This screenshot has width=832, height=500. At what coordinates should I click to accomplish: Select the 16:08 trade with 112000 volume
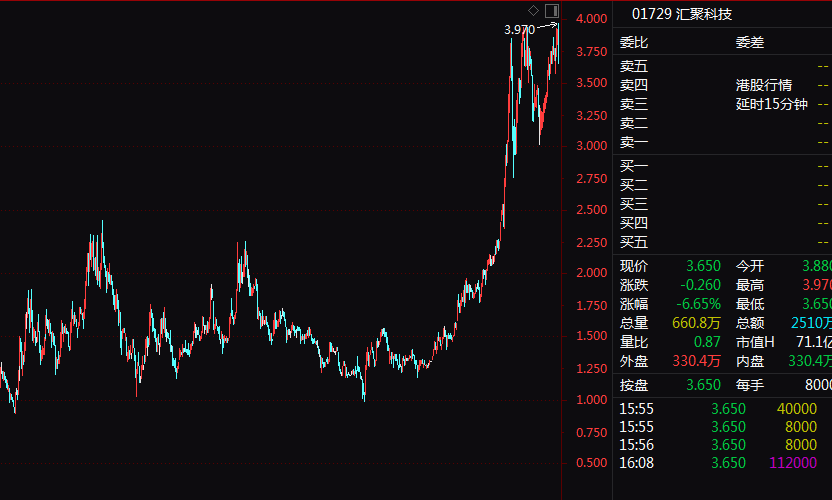(720, 463)
